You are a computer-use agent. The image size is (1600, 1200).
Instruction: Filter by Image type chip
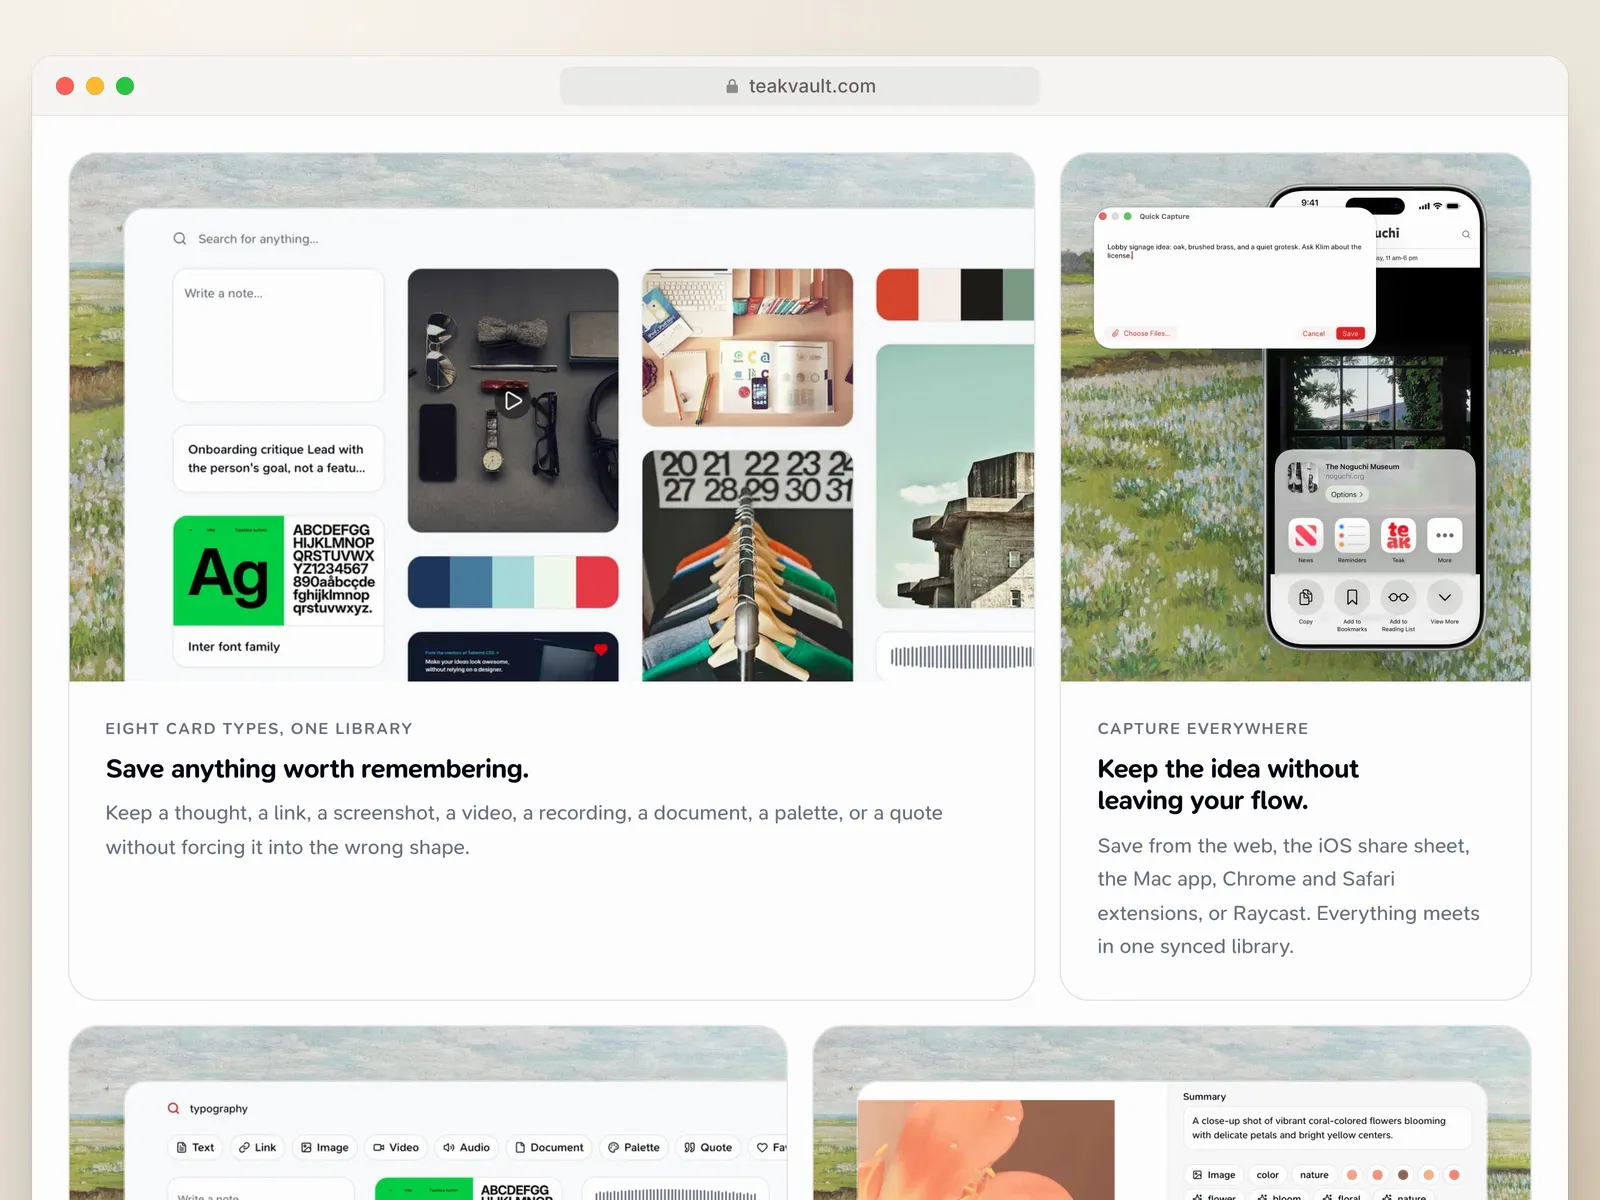click(x=325, y=1147)
